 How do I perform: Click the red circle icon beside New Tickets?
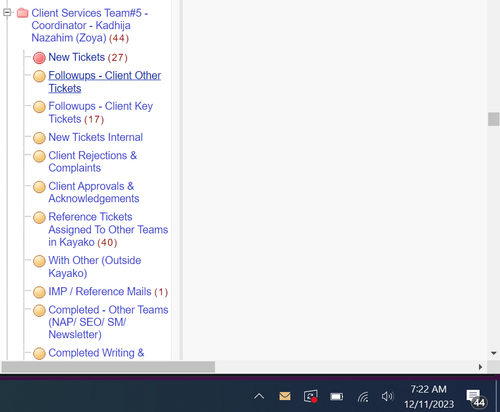[x=39, y=58]
